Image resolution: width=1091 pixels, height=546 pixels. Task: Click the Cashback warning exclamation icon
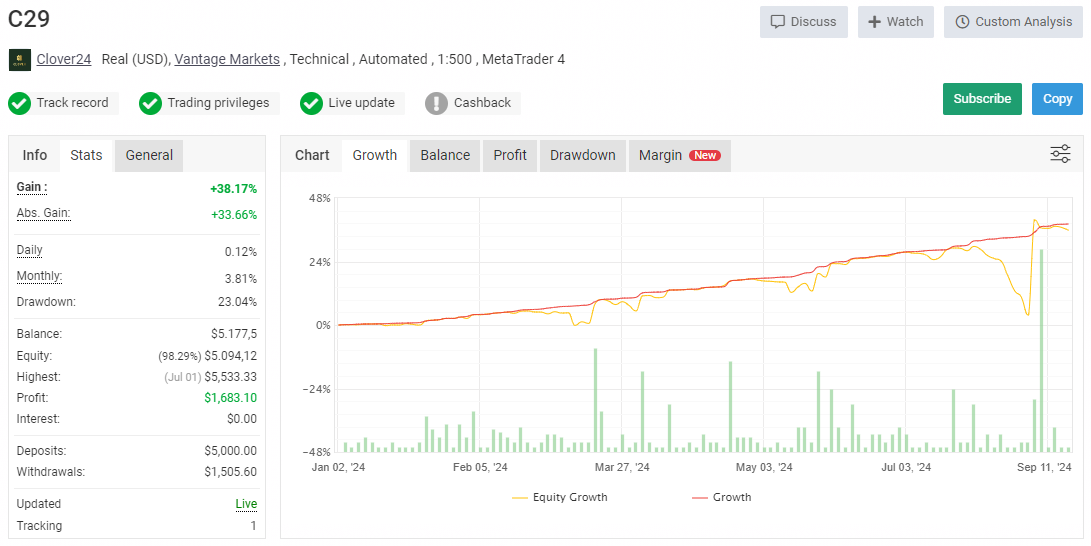click(x=436, y=103)
